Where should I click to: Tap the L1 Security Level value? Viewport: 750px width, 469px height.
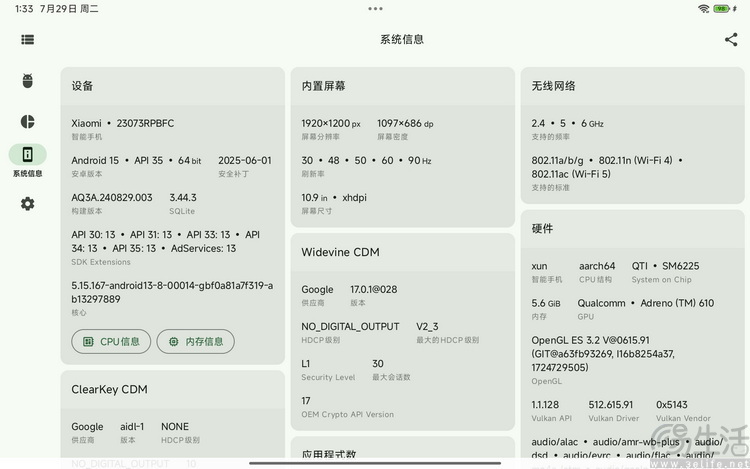pyautogui.click(x=306, y=364)
